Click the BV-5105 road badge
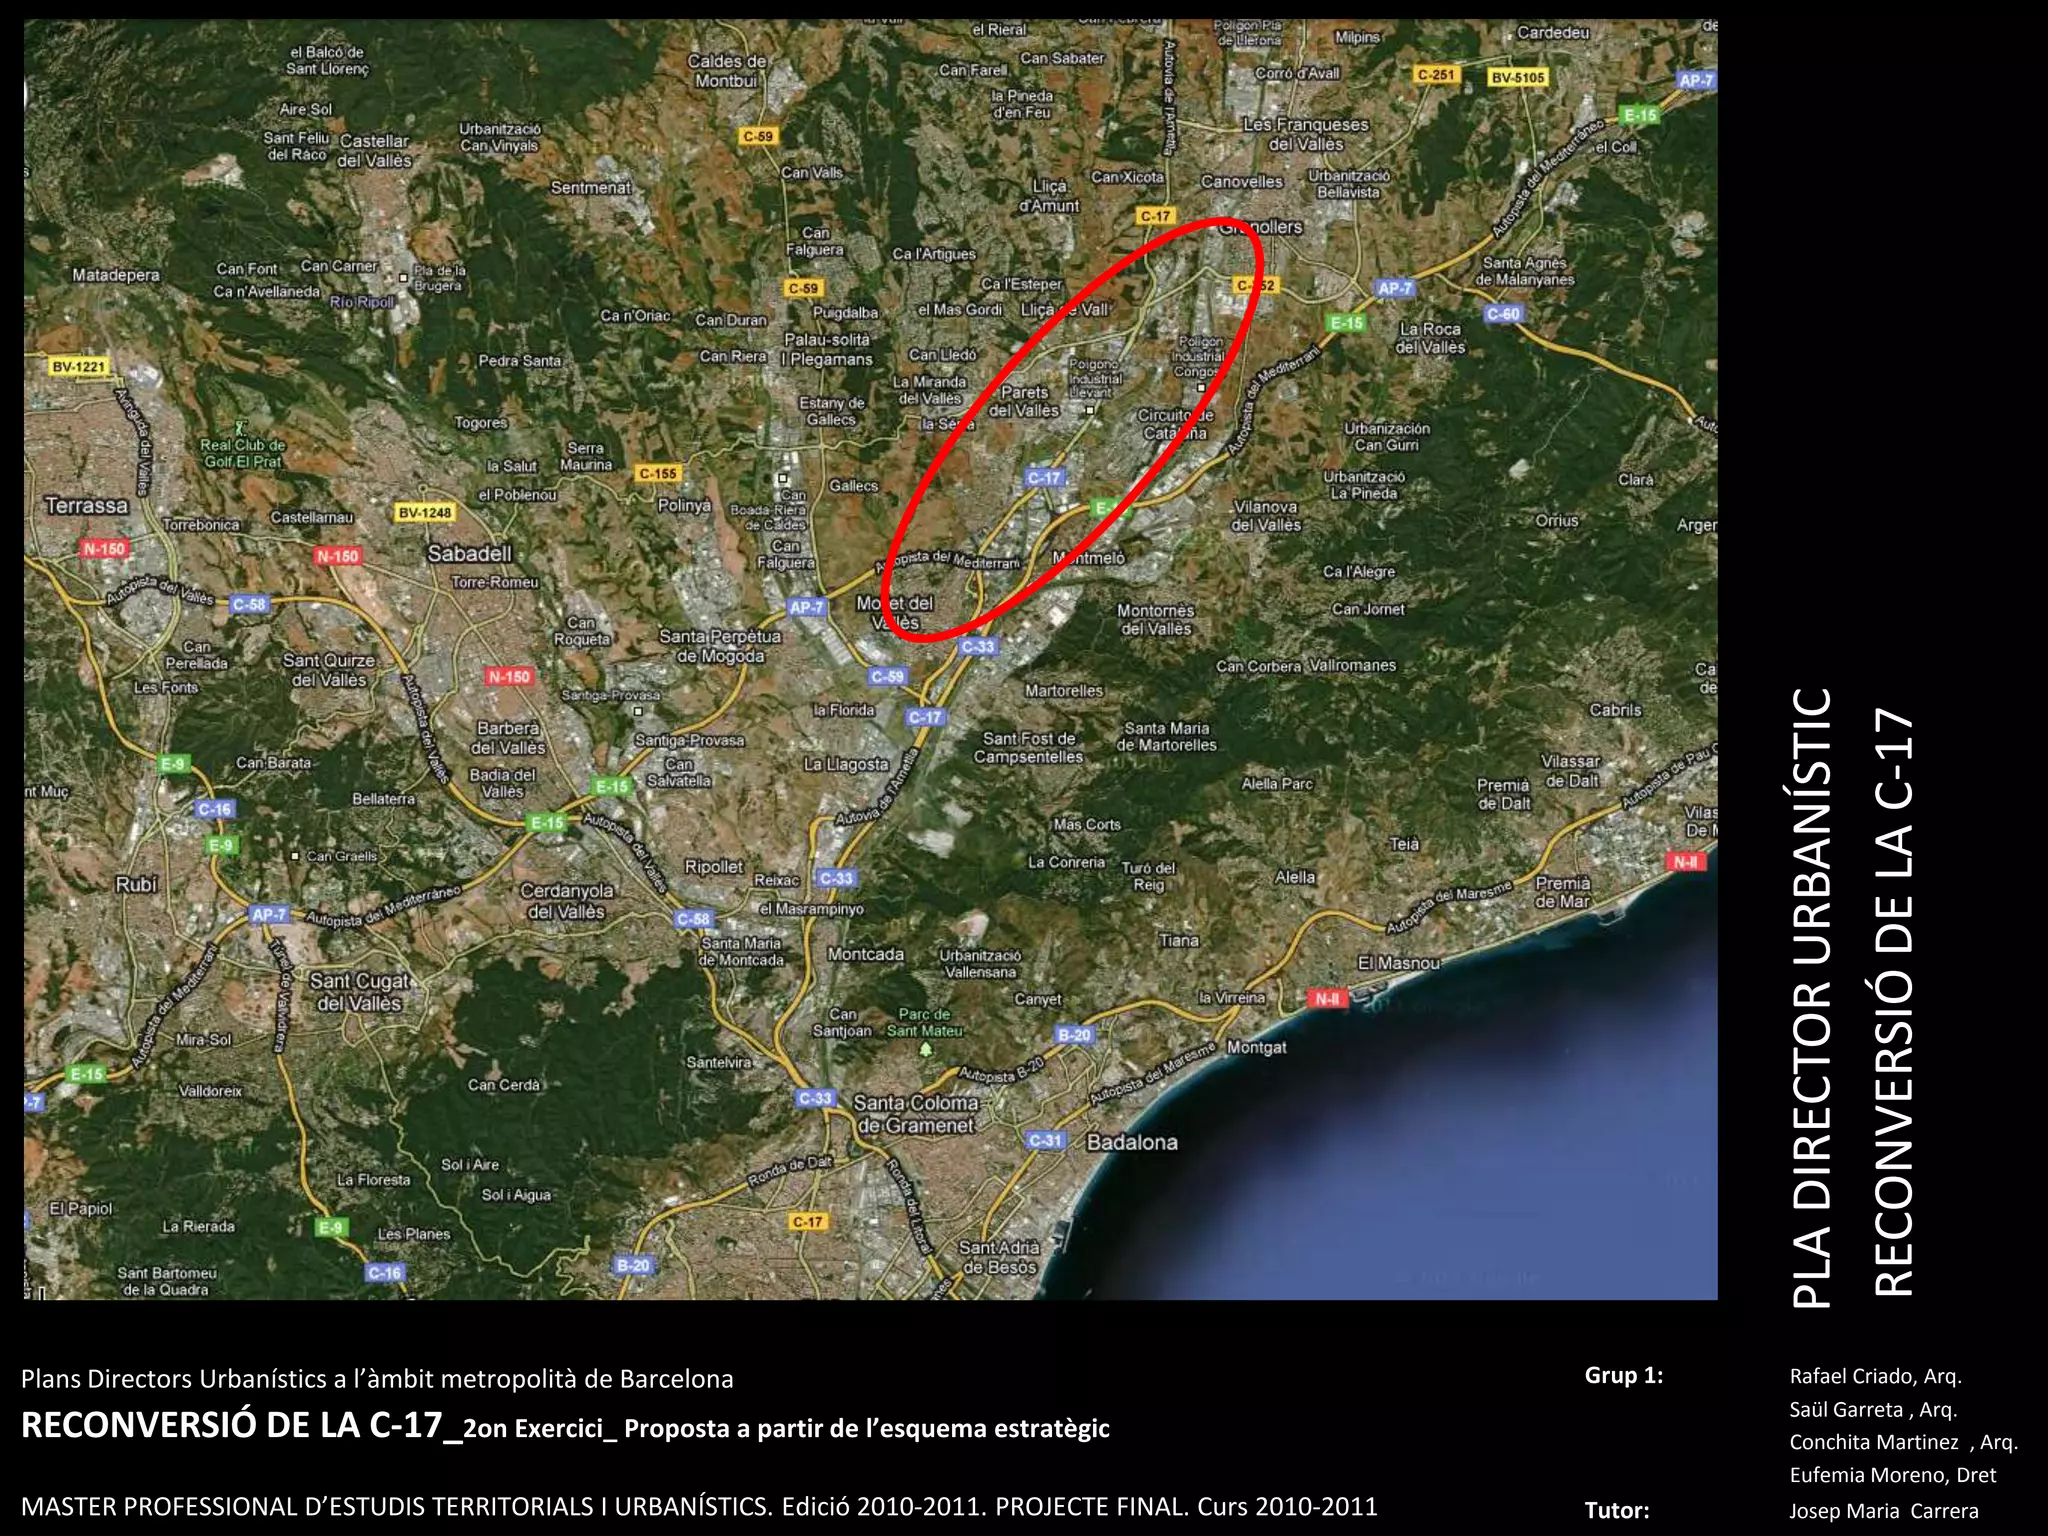 pyautogui.click(x=1518, y=77)
